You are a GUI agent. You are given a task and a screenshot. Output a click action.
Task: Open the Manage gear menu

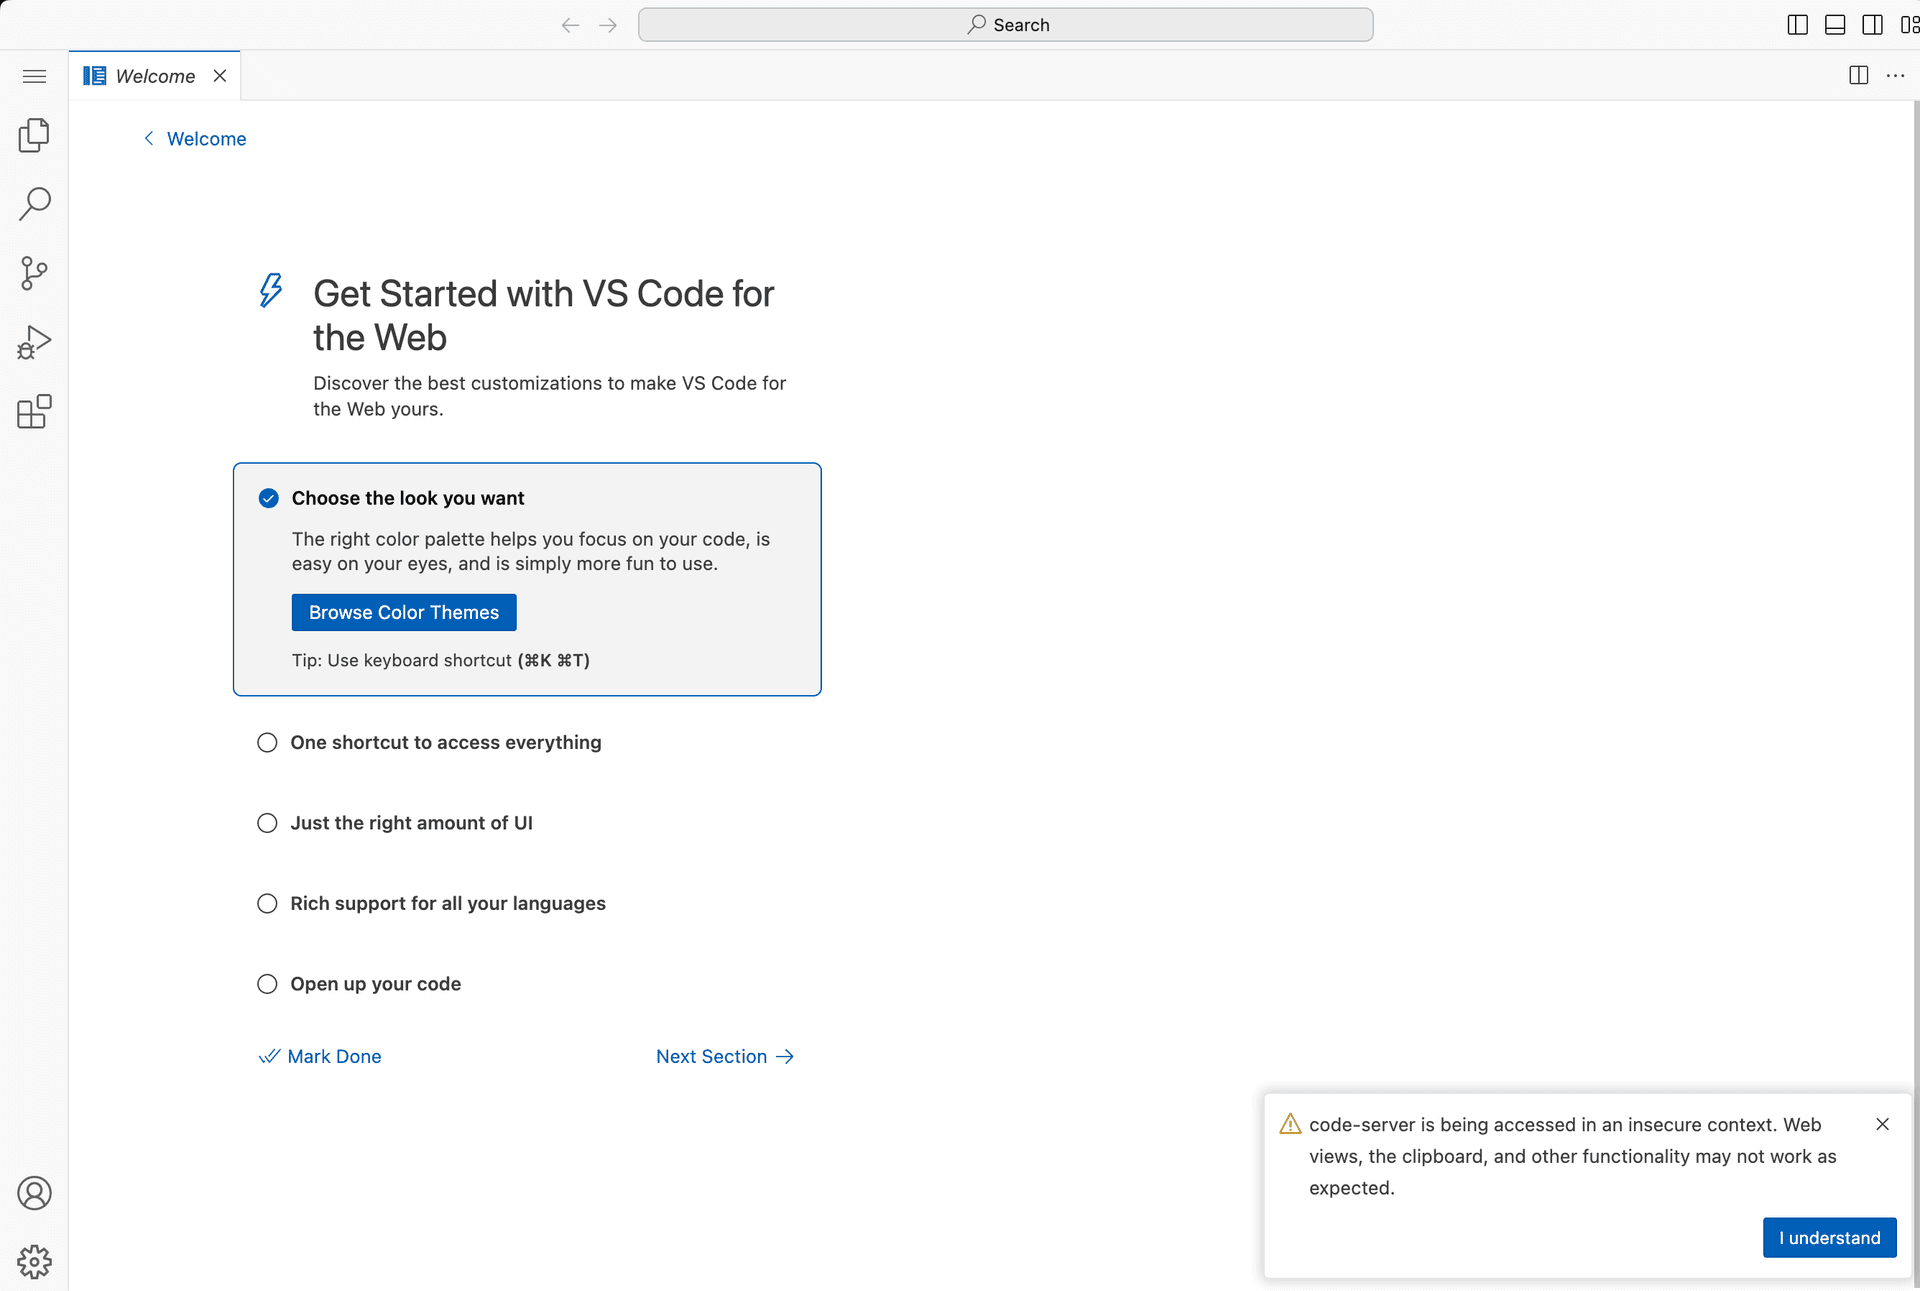pos(34,1261)
